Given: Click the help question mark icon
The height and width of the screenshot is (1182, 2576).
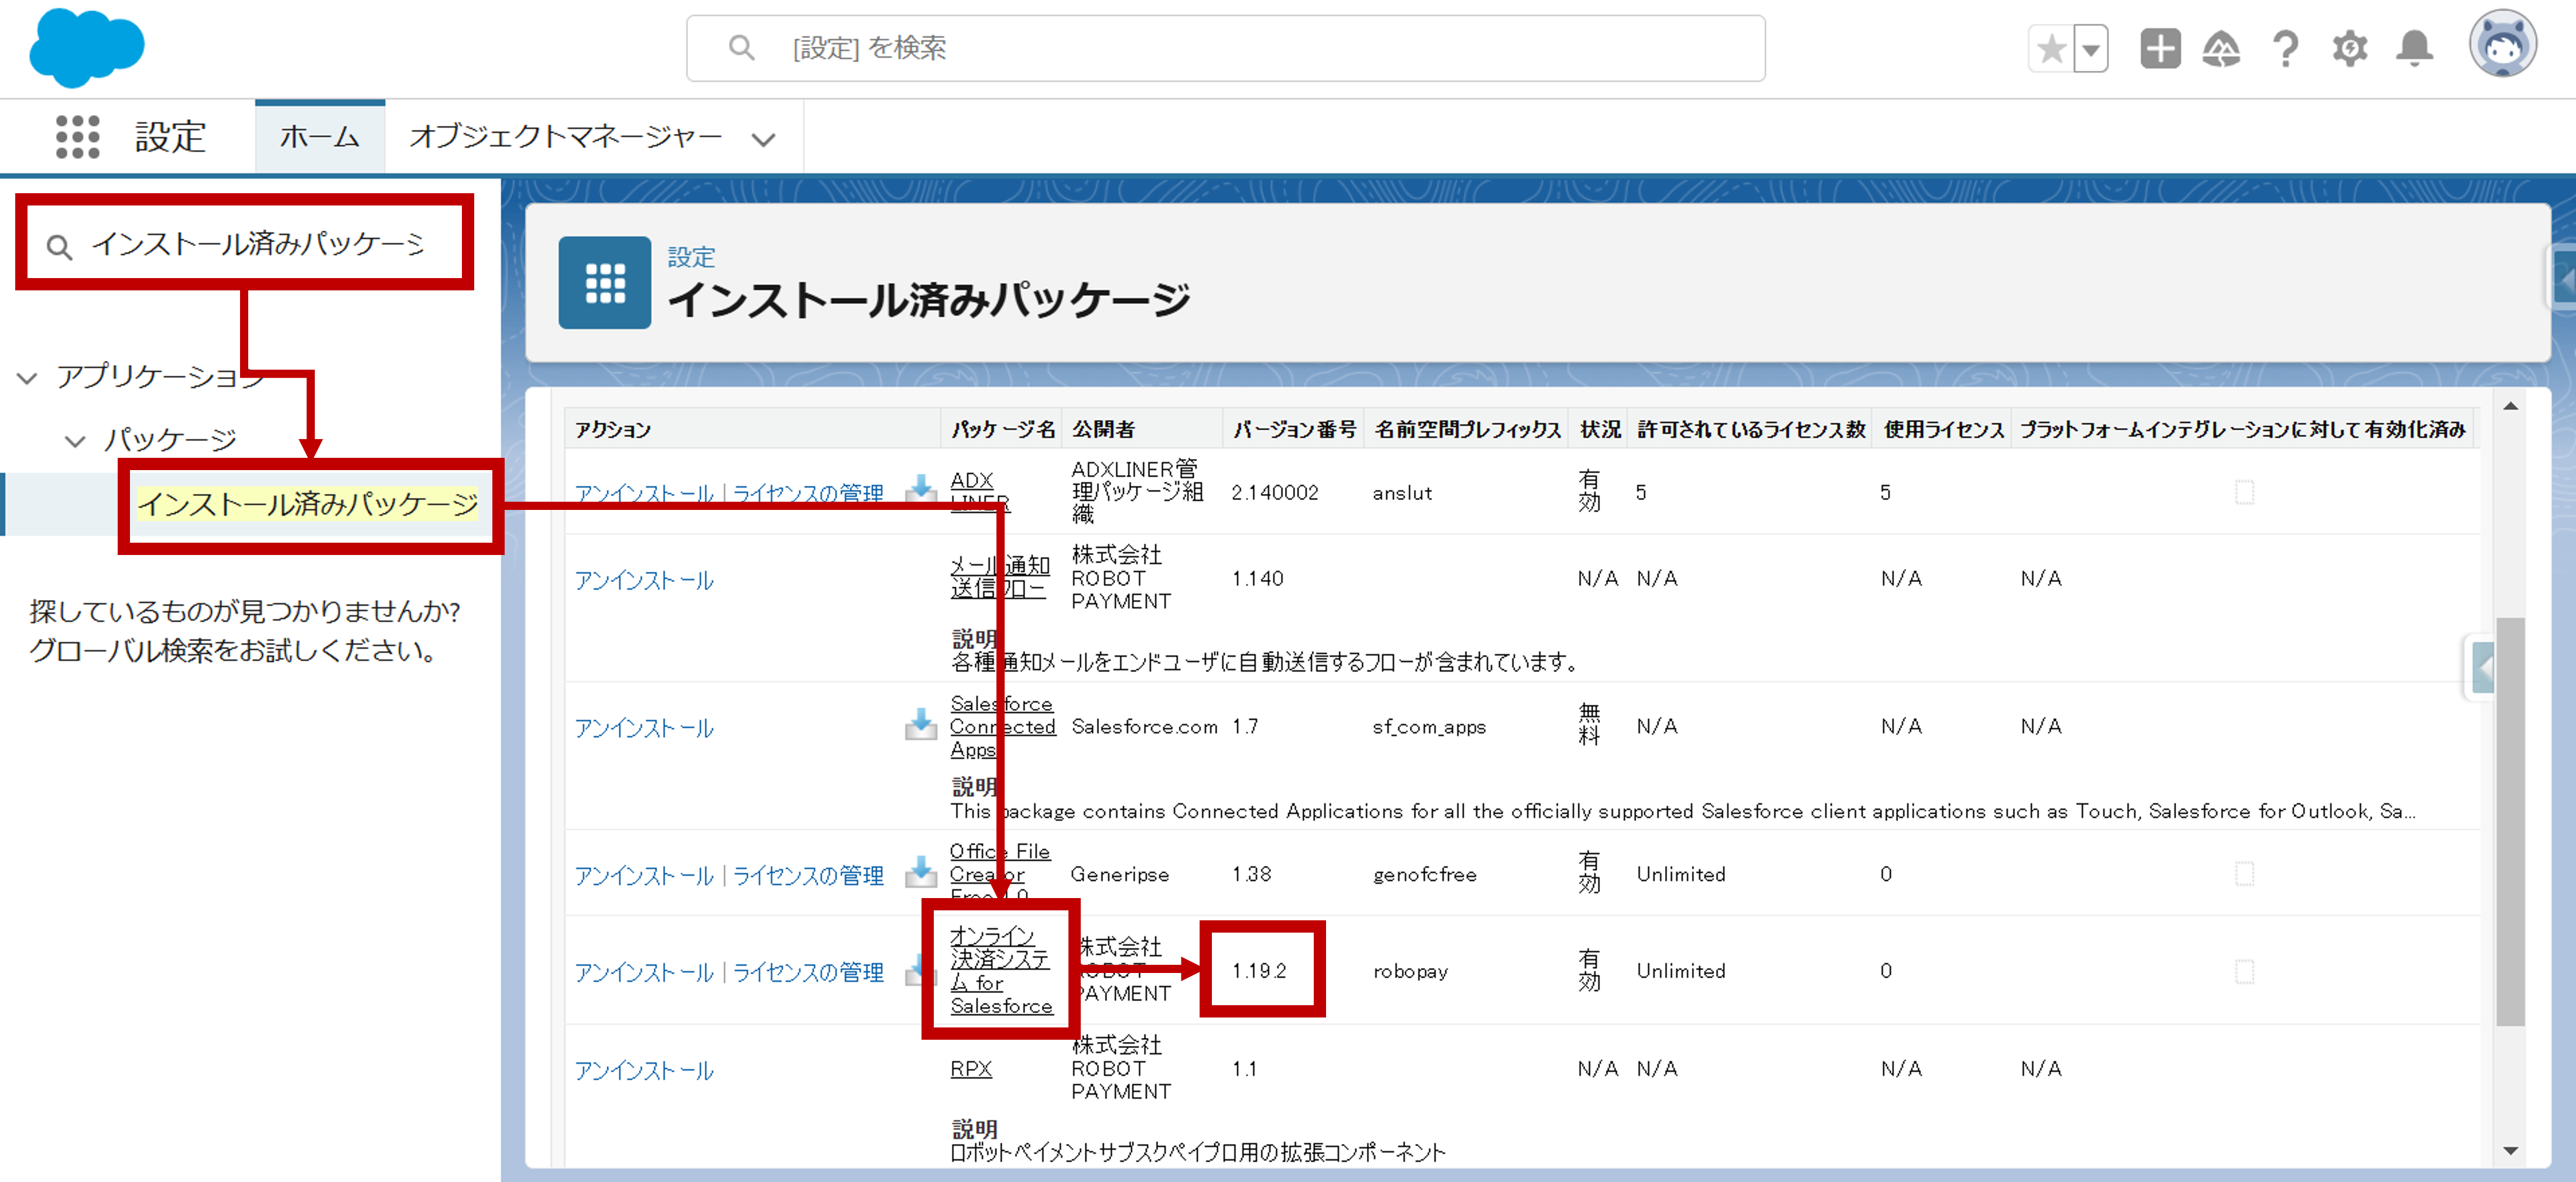Looking at the screenshot, I should point(2286,47).
